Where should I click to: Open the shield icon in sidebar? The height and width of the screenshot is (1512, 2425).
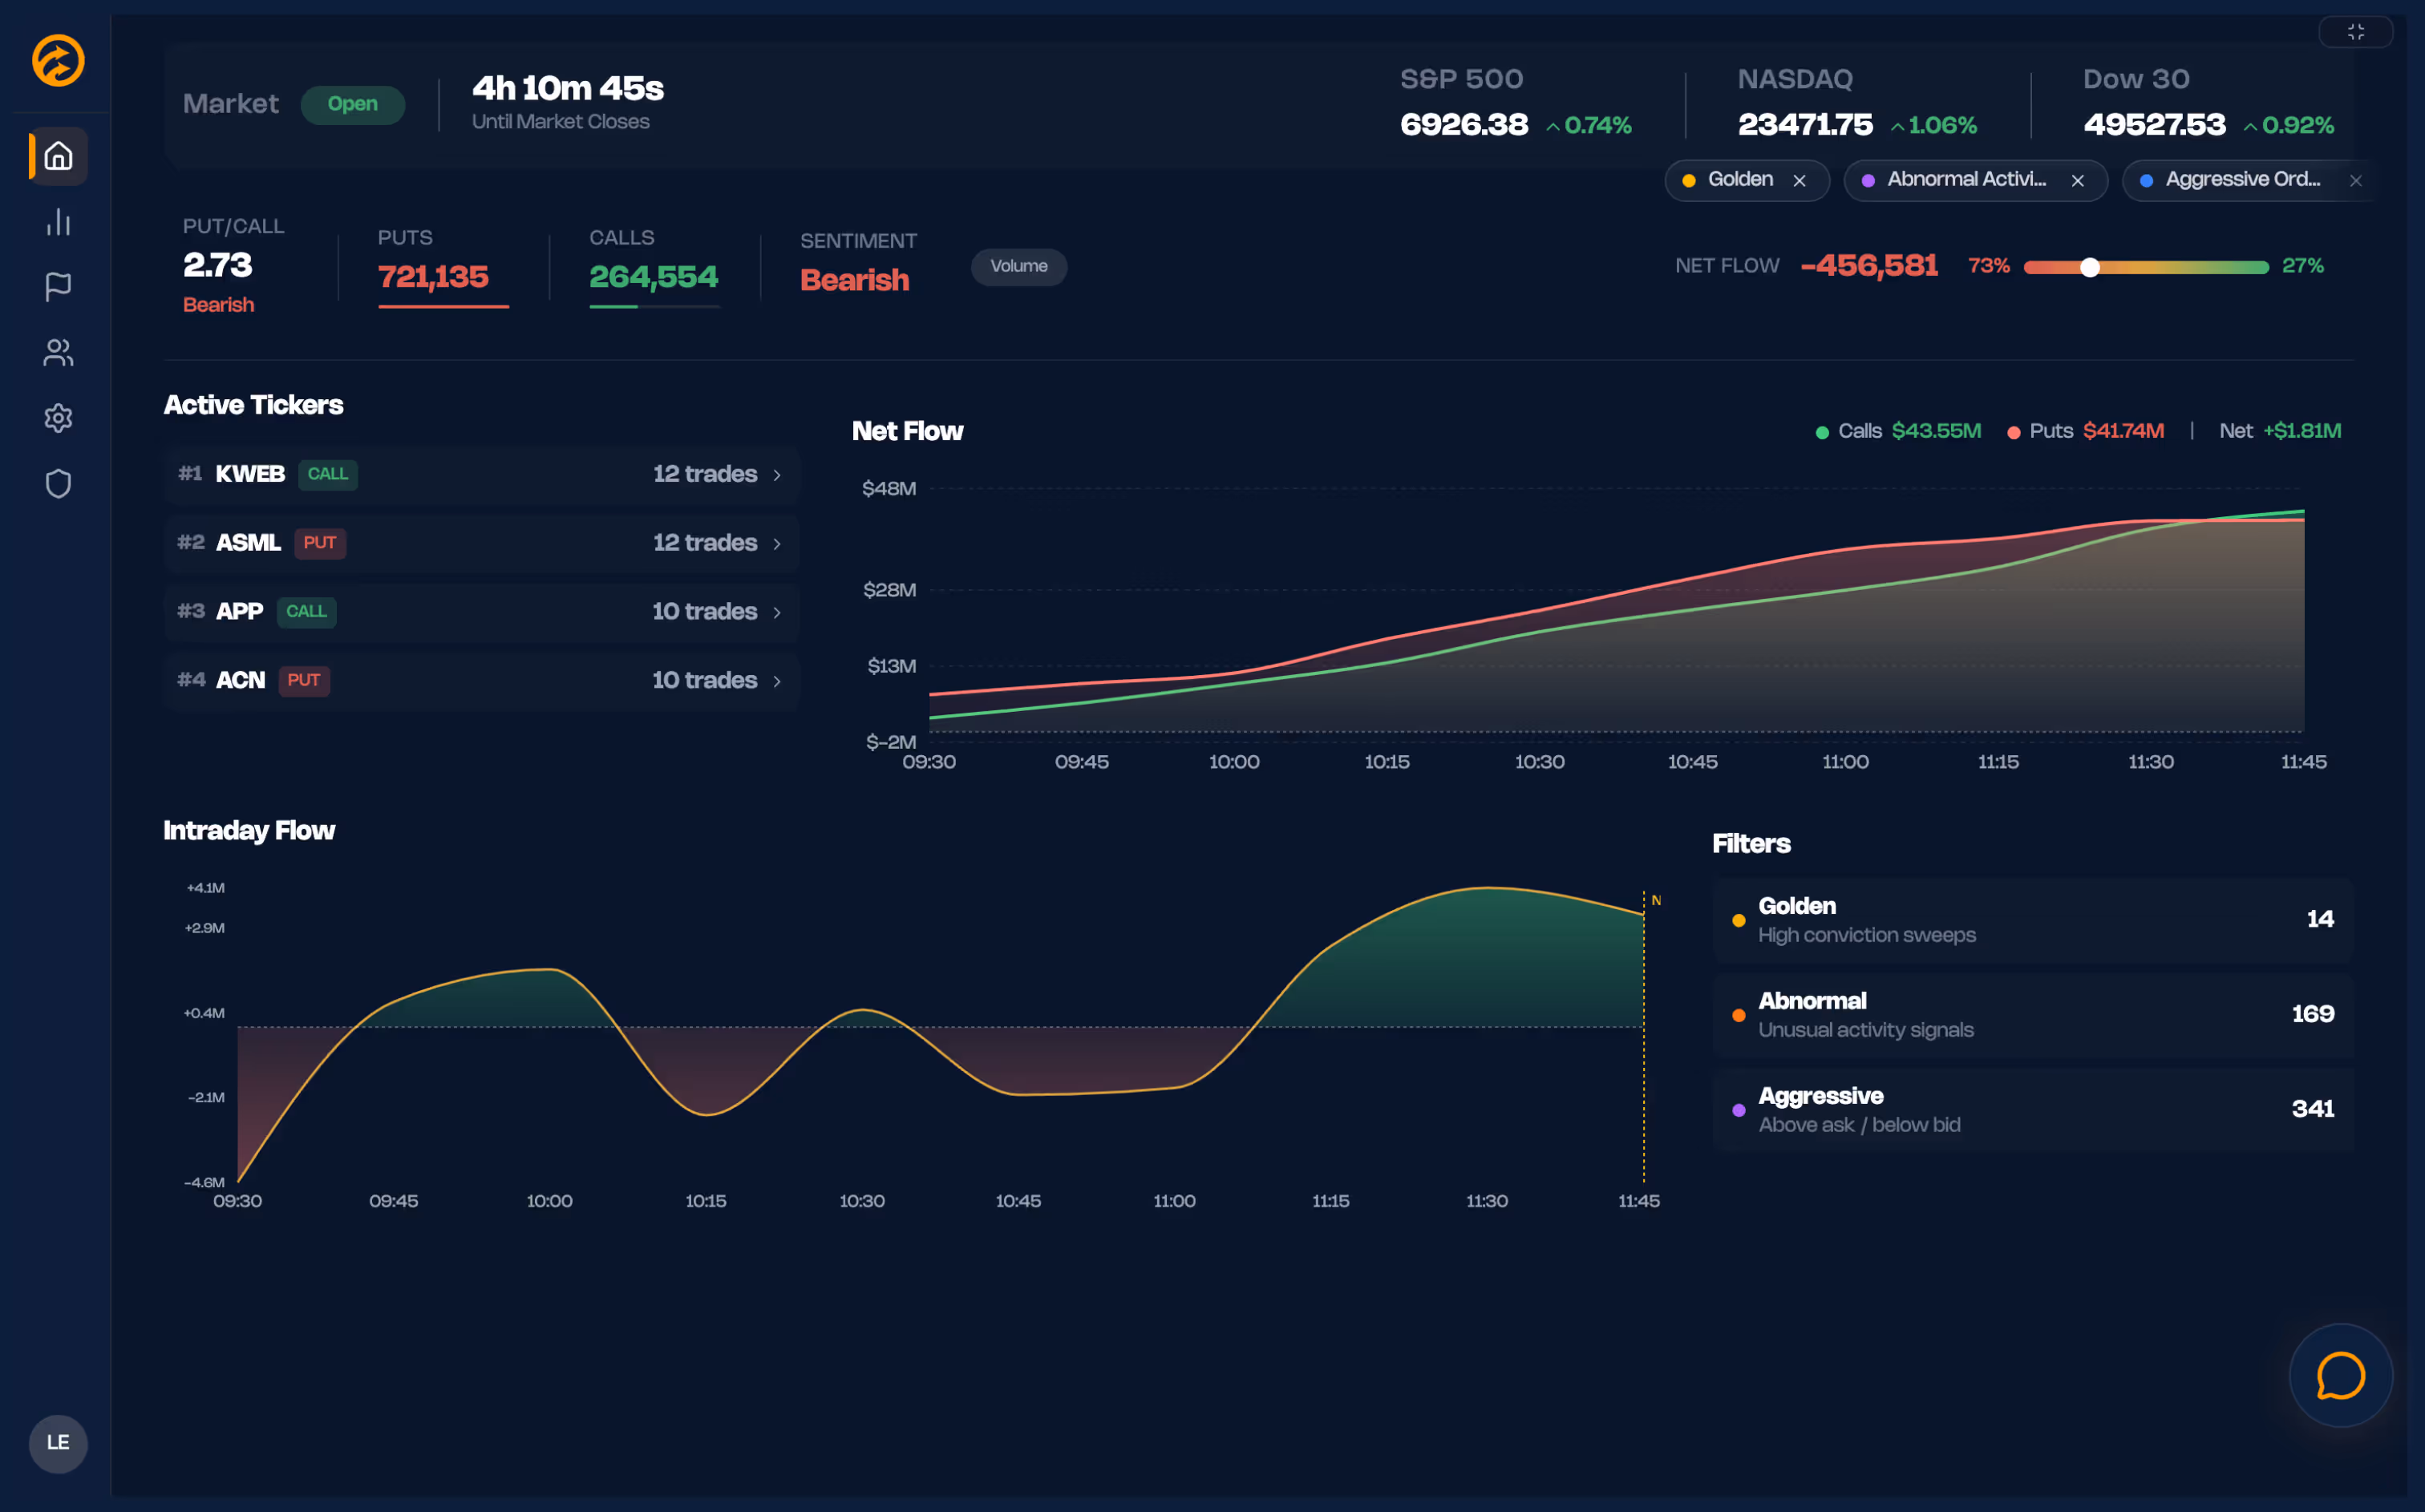pyautogui.click(x=58, y=484)
